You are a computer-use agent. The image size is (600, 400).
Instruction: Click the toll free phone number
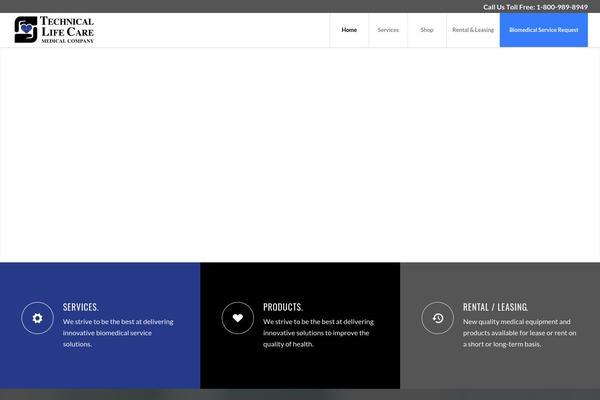coord(562,7)
